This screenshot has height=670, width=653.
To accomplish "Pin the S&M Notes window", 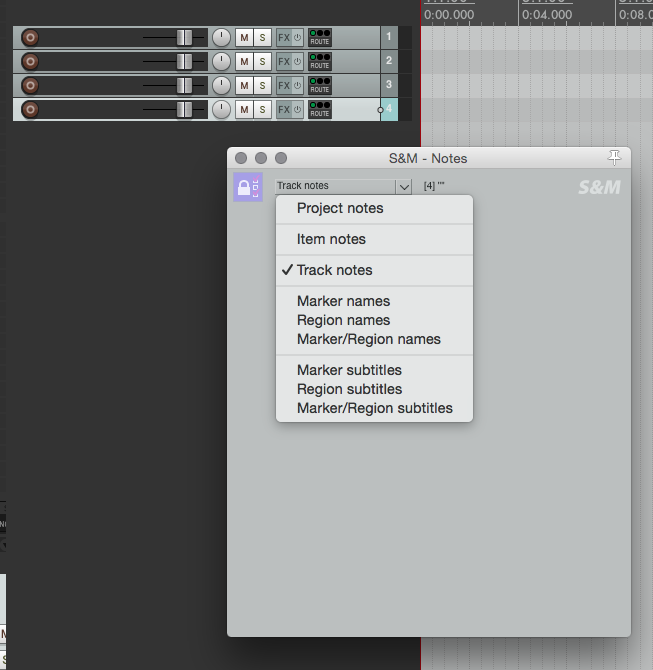I will [x=615, y=158].
